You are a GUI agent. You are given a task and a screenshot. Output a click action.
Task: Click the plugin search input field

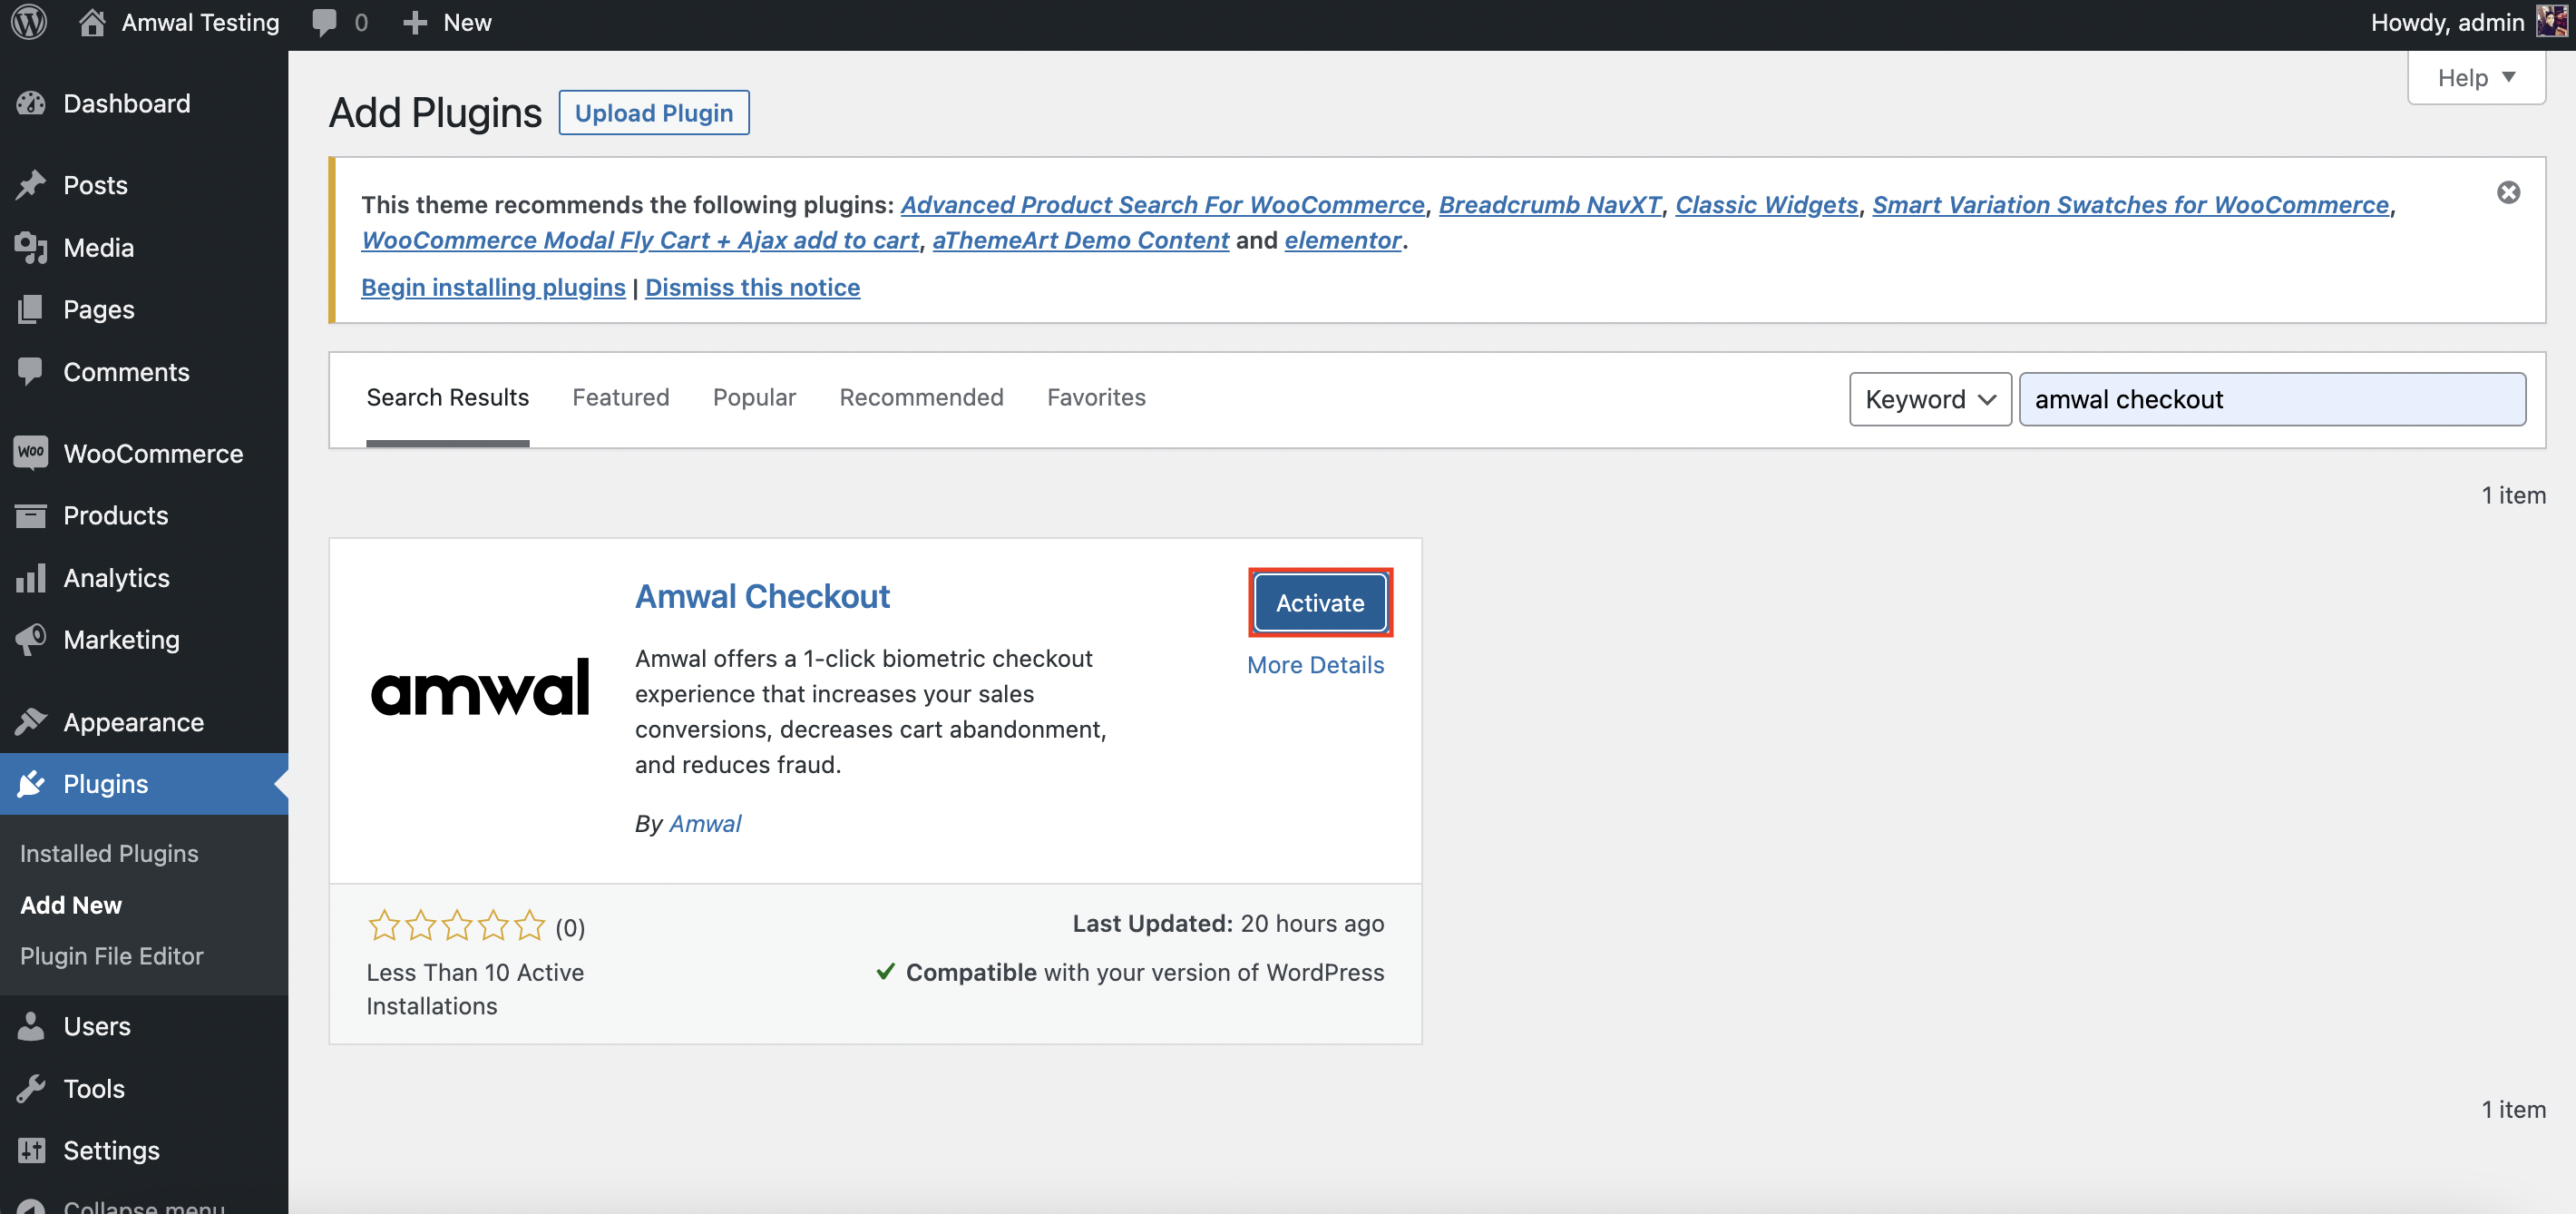tap(2271, 399)
